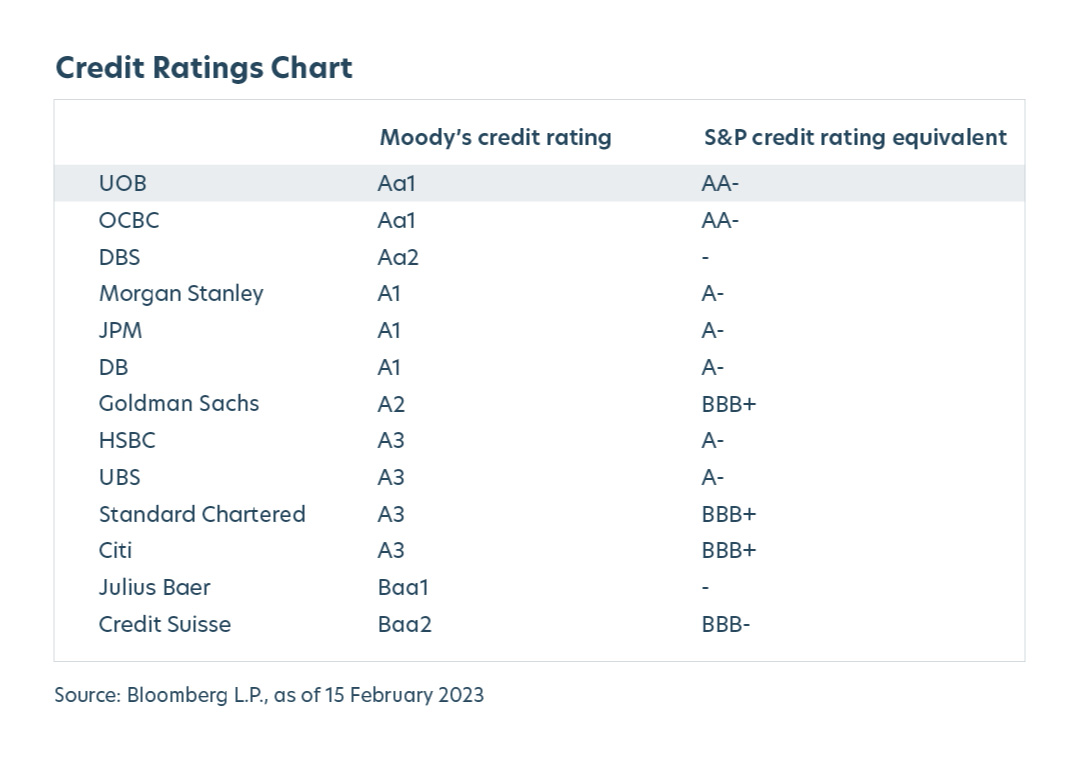This screenshot has height=760, width=1080.
Task: Click the DBS bank name
Action: (119, 257)
